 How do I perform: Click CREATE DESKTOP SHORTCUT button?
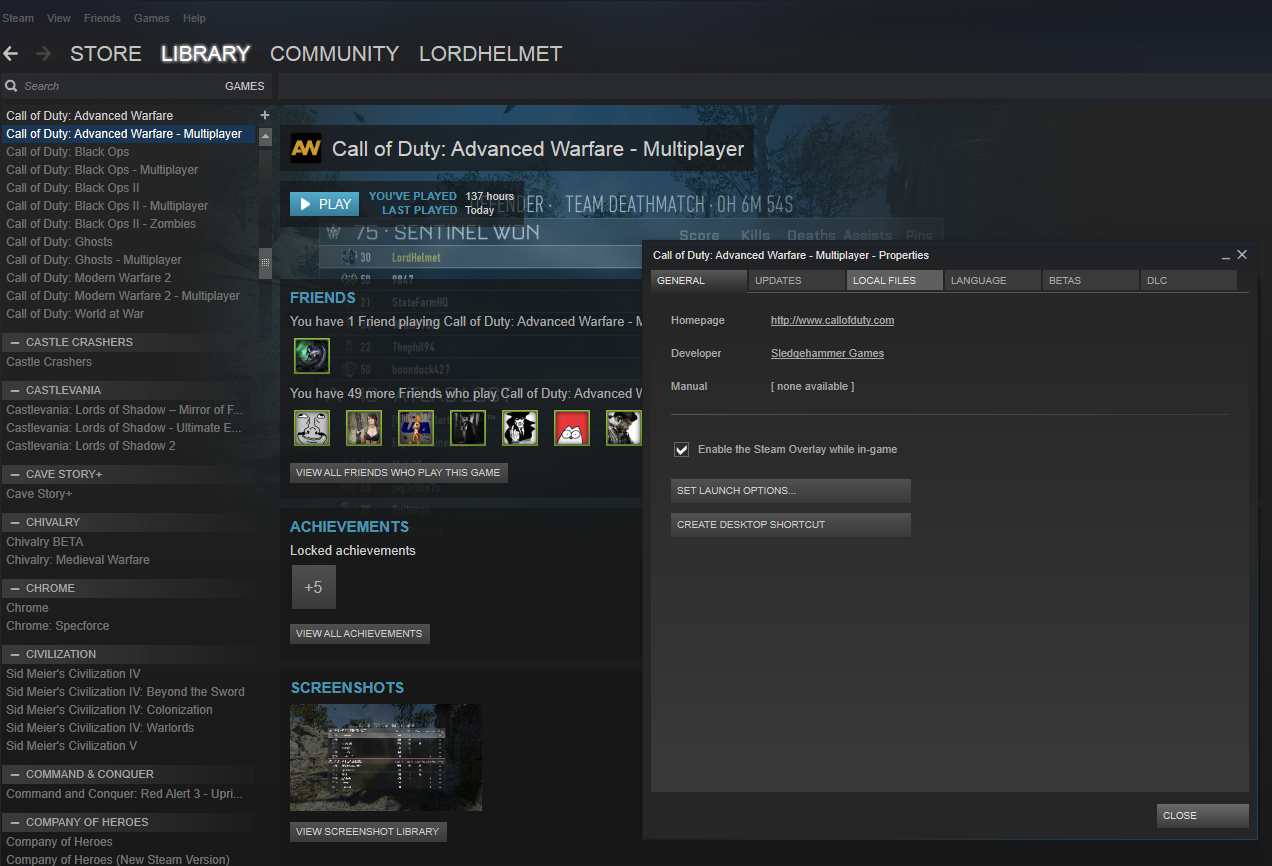(x=791, y=525)
